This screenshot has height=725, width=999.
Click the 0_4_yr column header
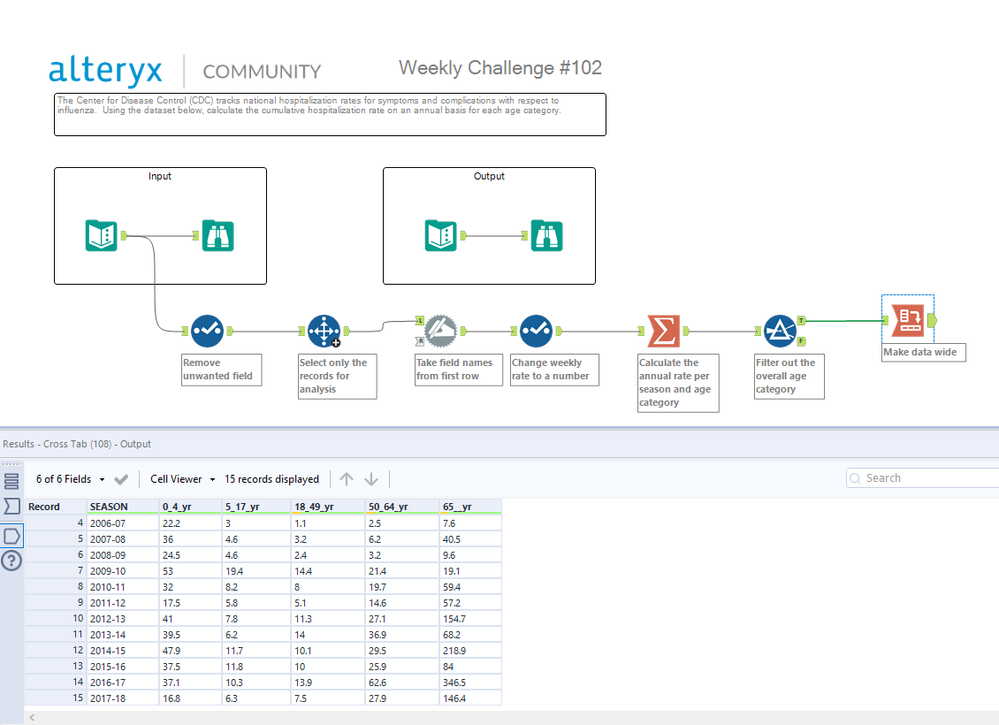[190, 506]
